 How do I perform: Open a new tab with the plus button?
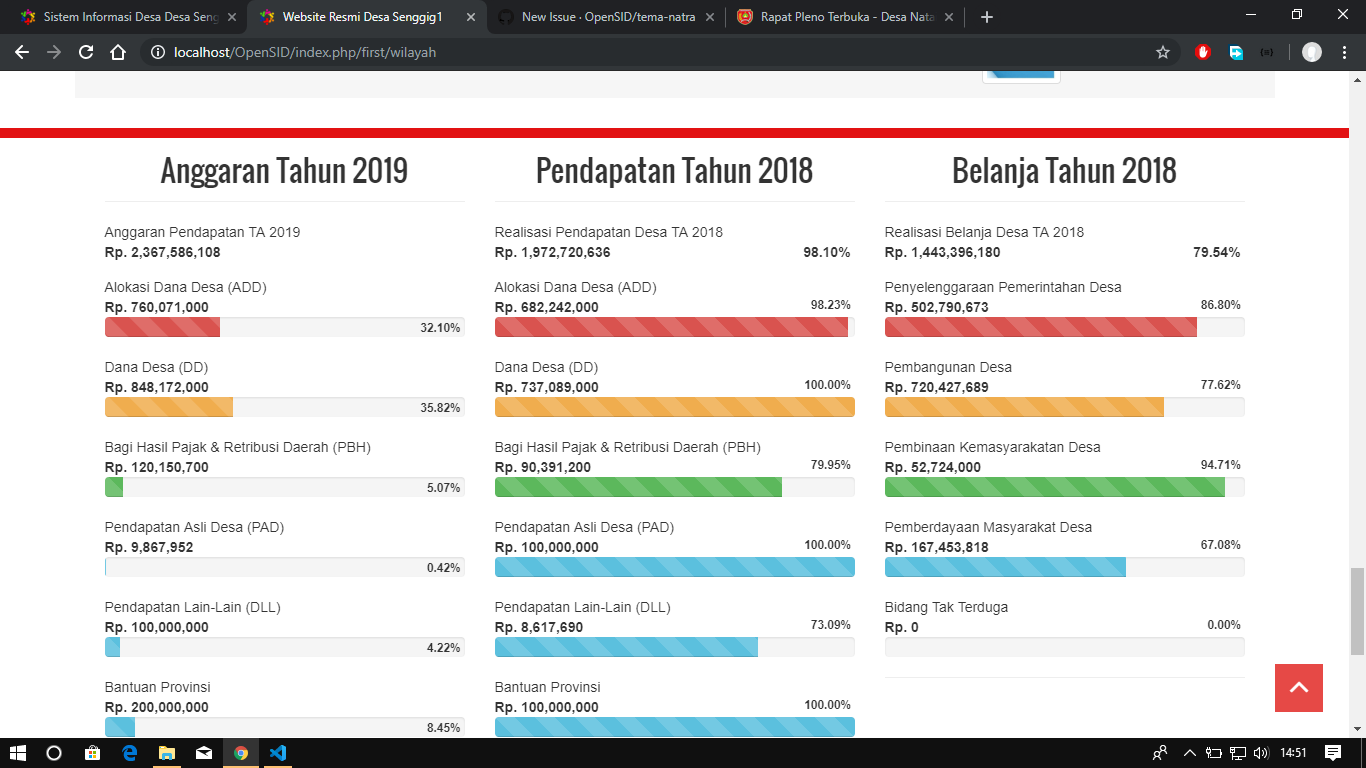pyautogui.click(x=985, y=16)
